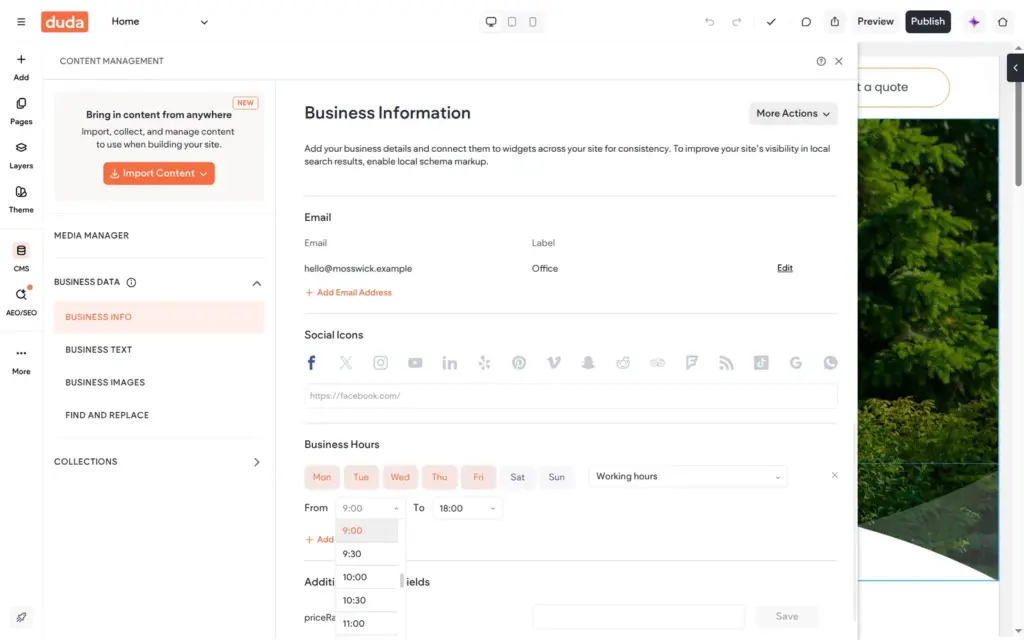The image size is (1024, 640).
Task: Click the share icon in the top bar
Action: (835, 22)
